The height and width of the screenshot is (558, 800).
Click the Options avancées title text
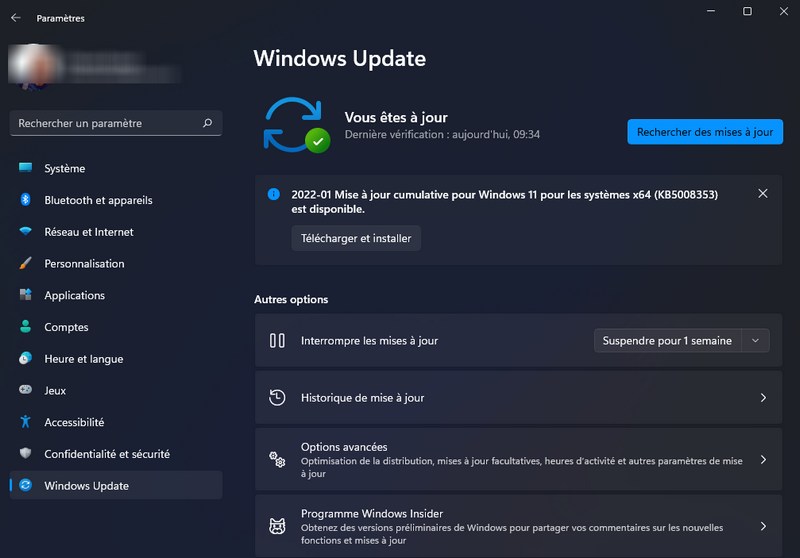(344, 447)
